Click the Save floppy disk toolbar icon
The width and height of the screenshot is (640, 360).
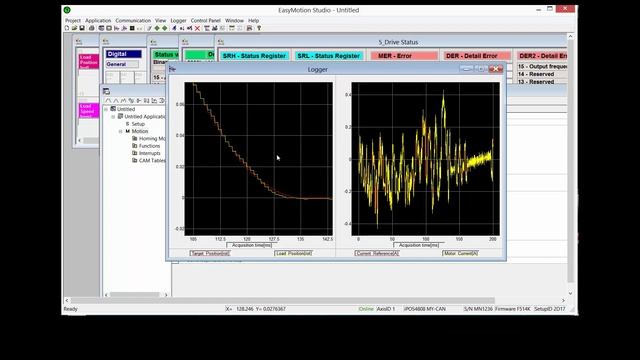[x=82, y=28]
